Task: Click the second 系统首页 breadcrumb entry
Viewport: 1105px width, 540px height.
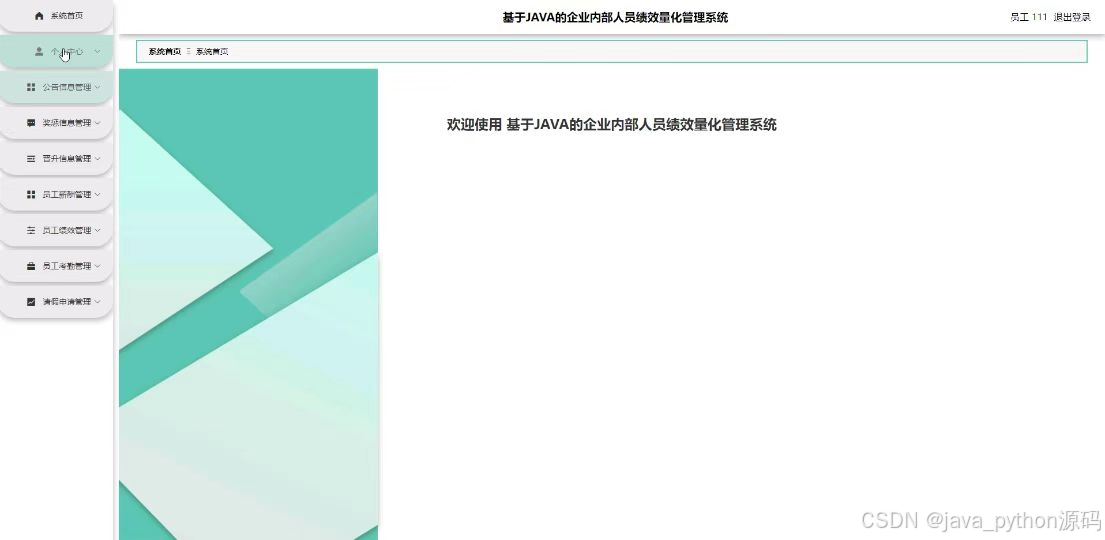Action: click(x=212, y=51)
